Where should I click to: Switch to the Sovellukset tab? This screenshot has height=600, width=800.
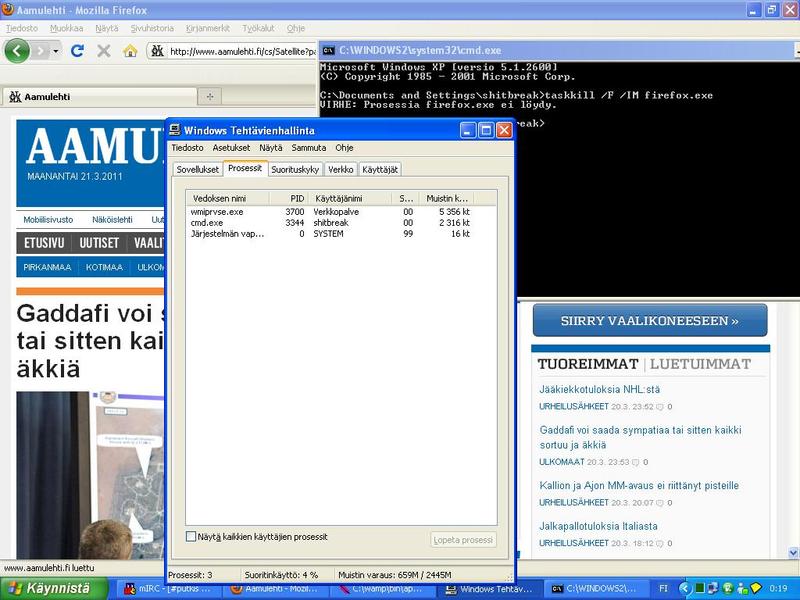197,169
